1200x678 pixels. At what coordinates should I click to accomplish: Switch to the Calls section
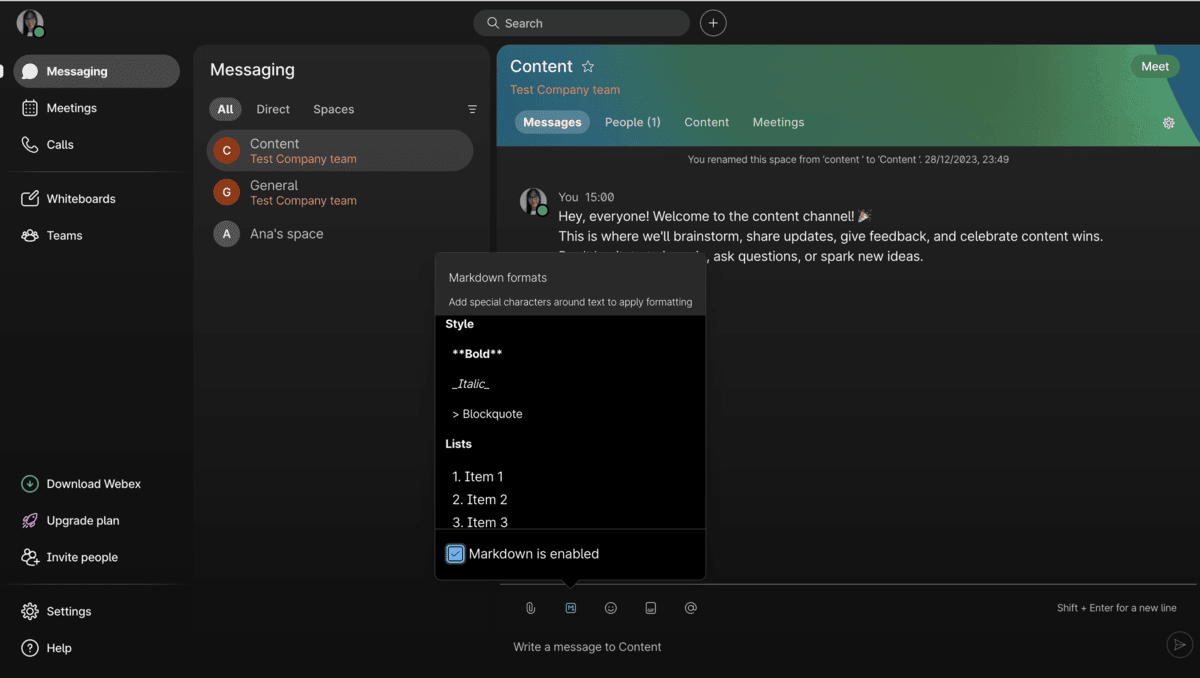61,144
